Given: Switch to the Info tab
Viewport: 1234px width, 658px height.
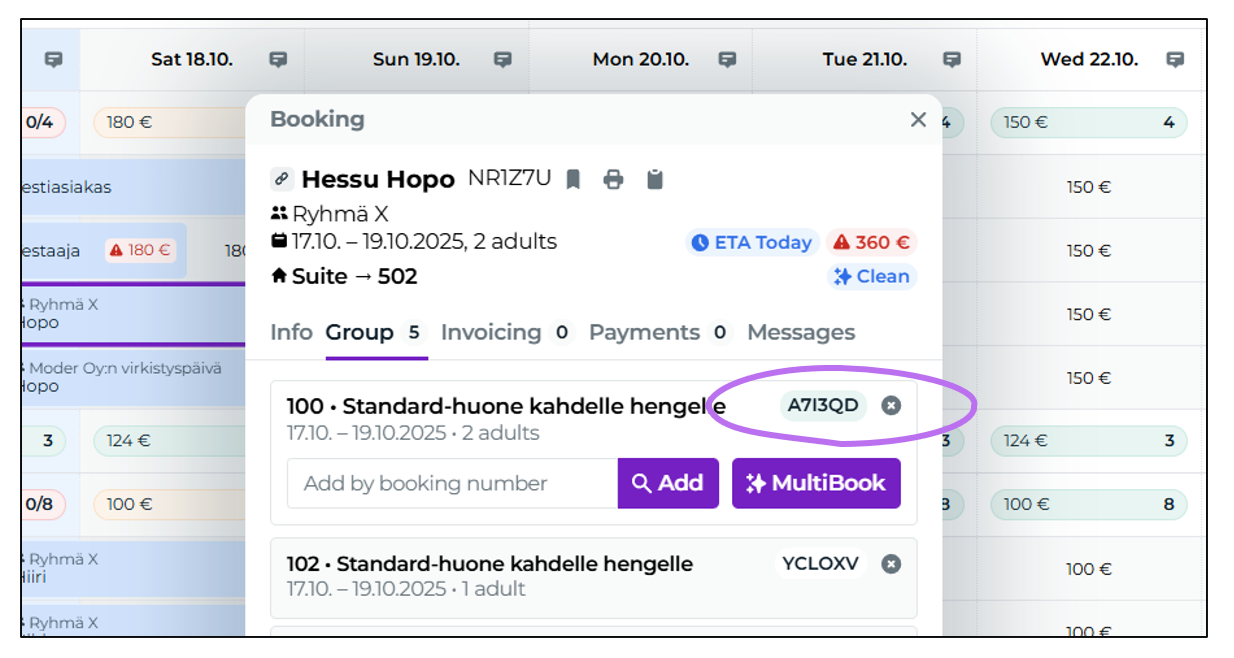Looking at the screenshot, I should (x=291, y=332).
